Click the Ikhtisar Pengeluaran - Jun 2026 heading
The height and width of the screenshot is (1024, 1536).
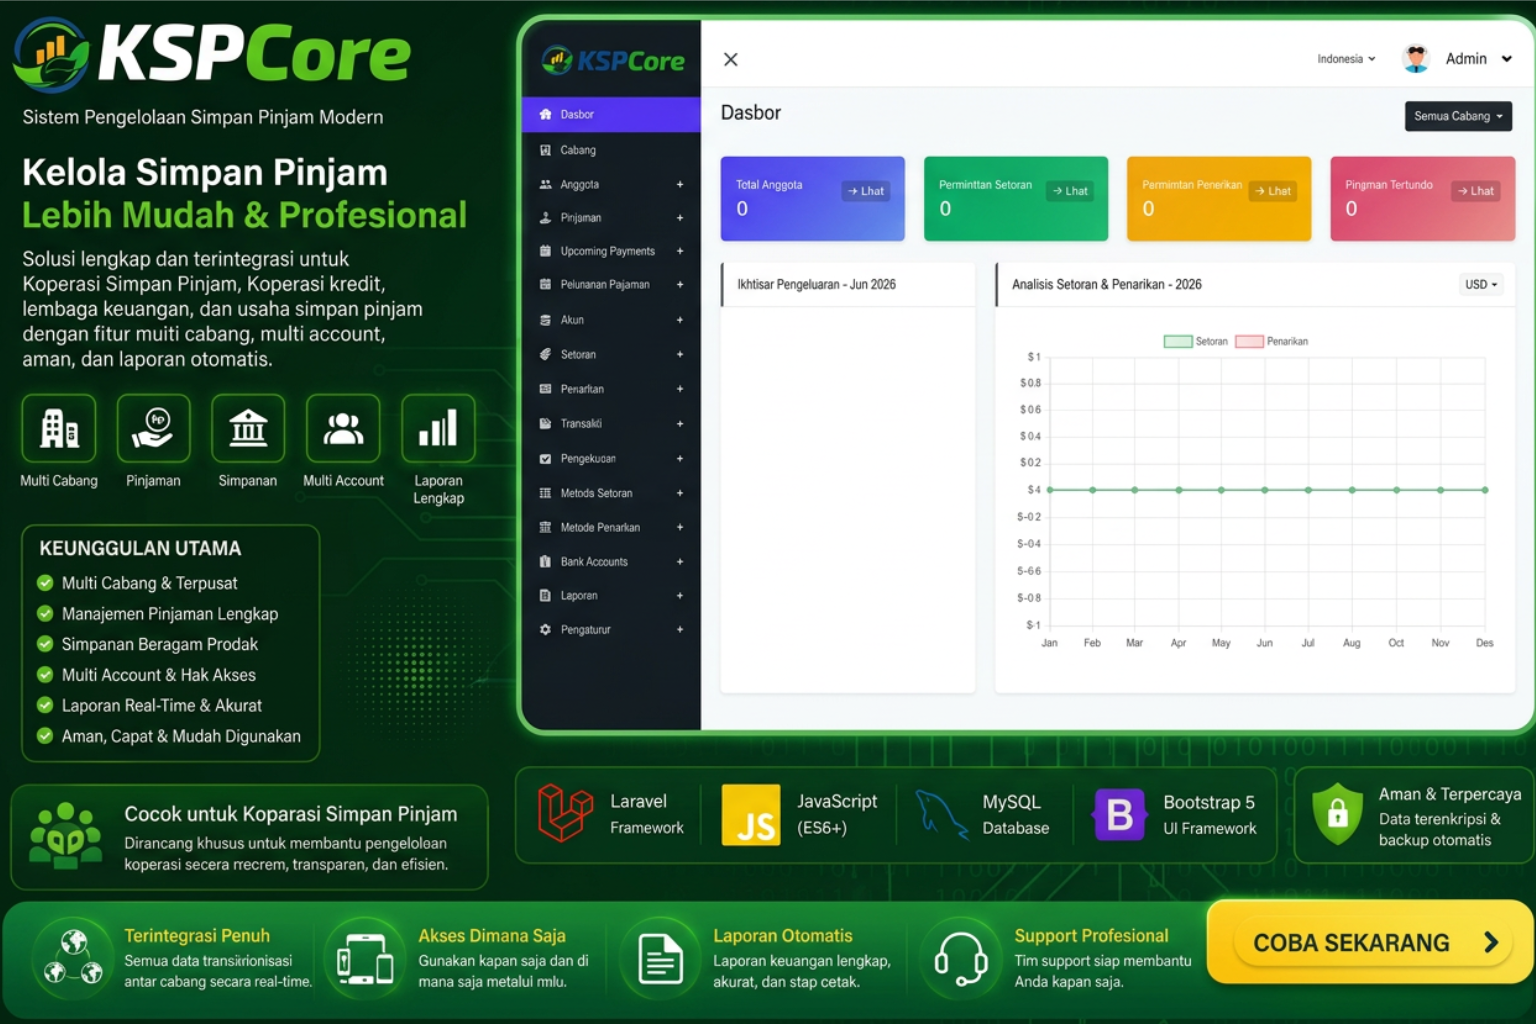click(x=816, y=285)
